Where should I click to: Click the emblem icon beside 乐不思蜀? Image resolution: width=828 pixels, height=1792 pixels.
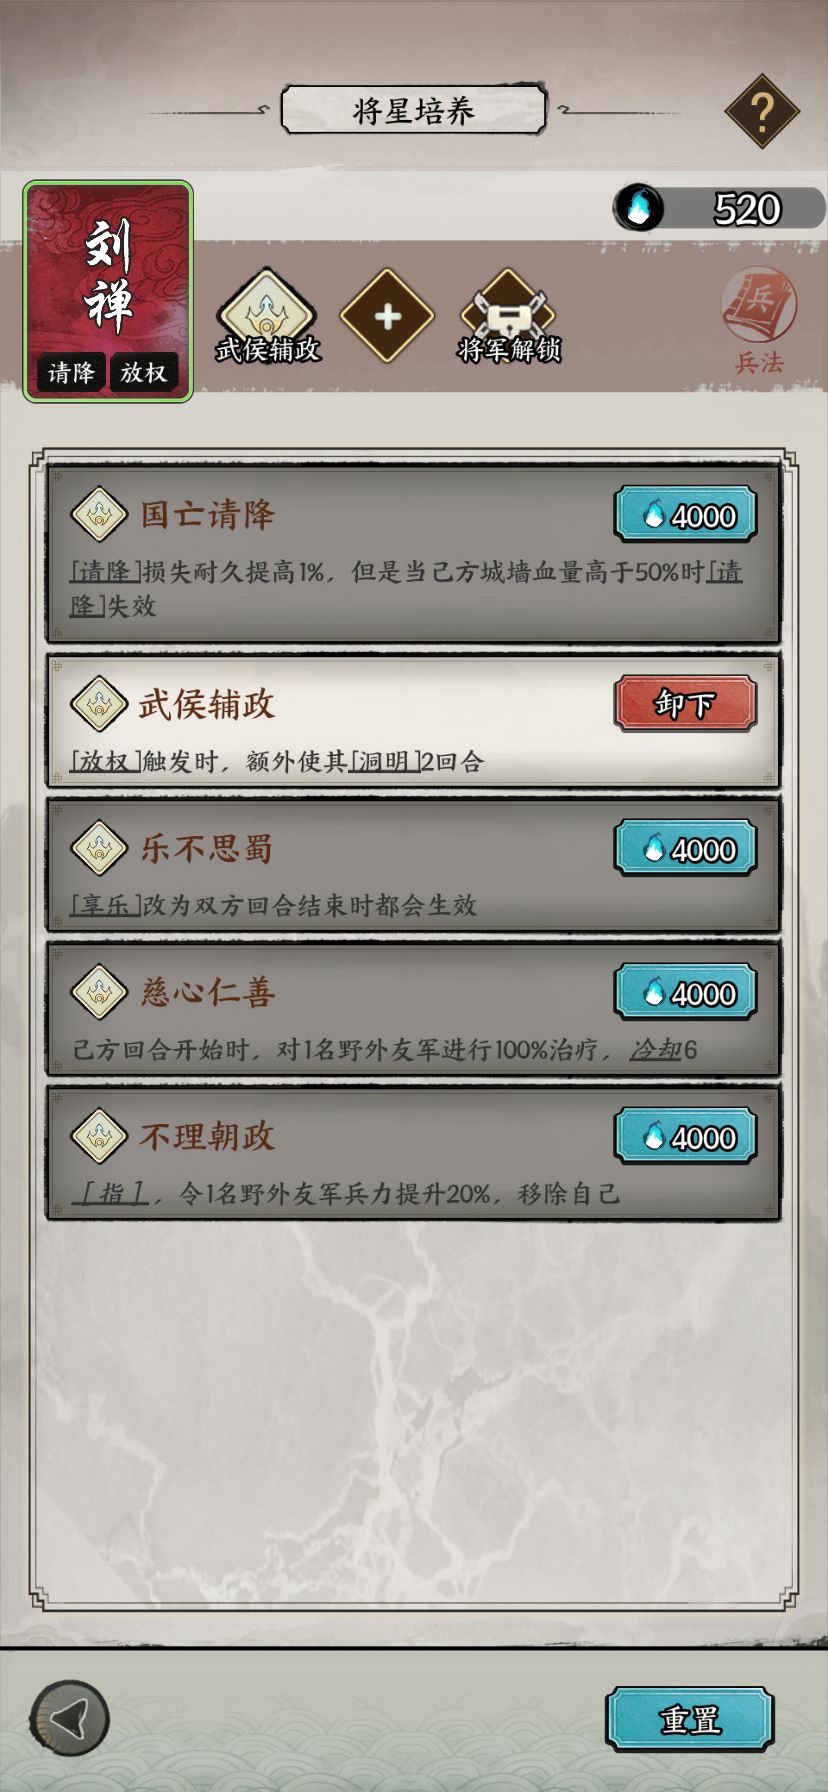(99, 849)
